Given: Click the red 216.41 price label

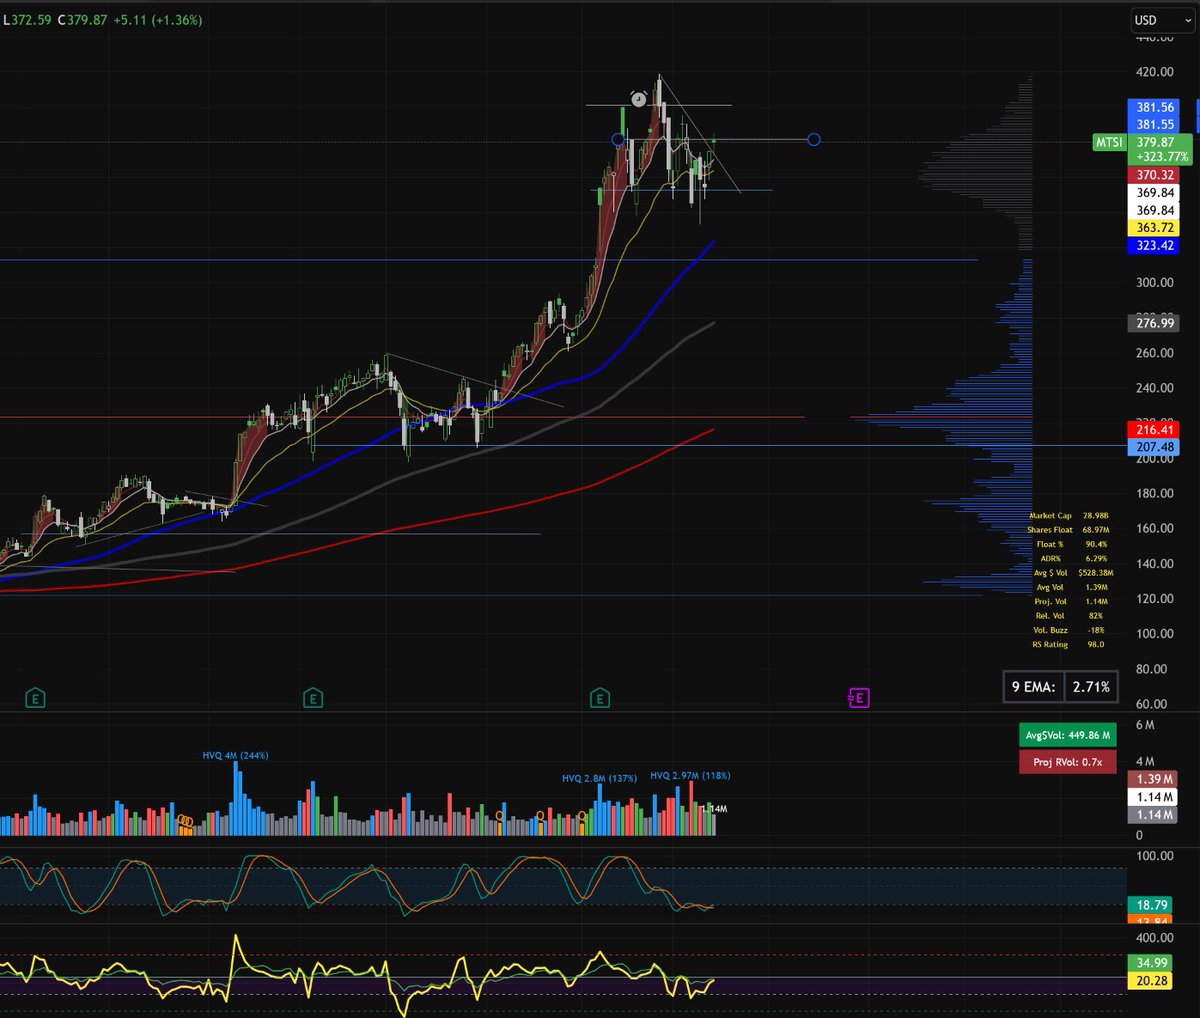Looking at the screenshot, I should pos(1155,429).
